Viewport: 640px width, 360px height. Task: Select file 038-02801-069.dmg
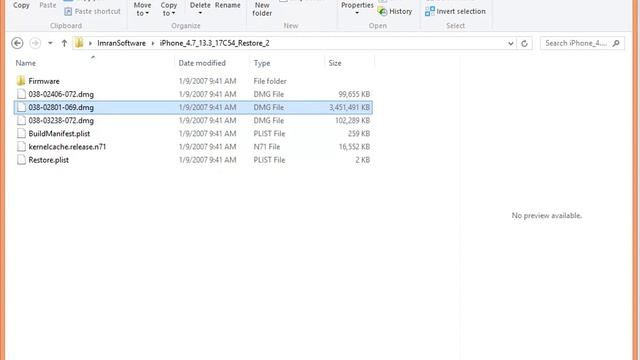coord(61,107)
